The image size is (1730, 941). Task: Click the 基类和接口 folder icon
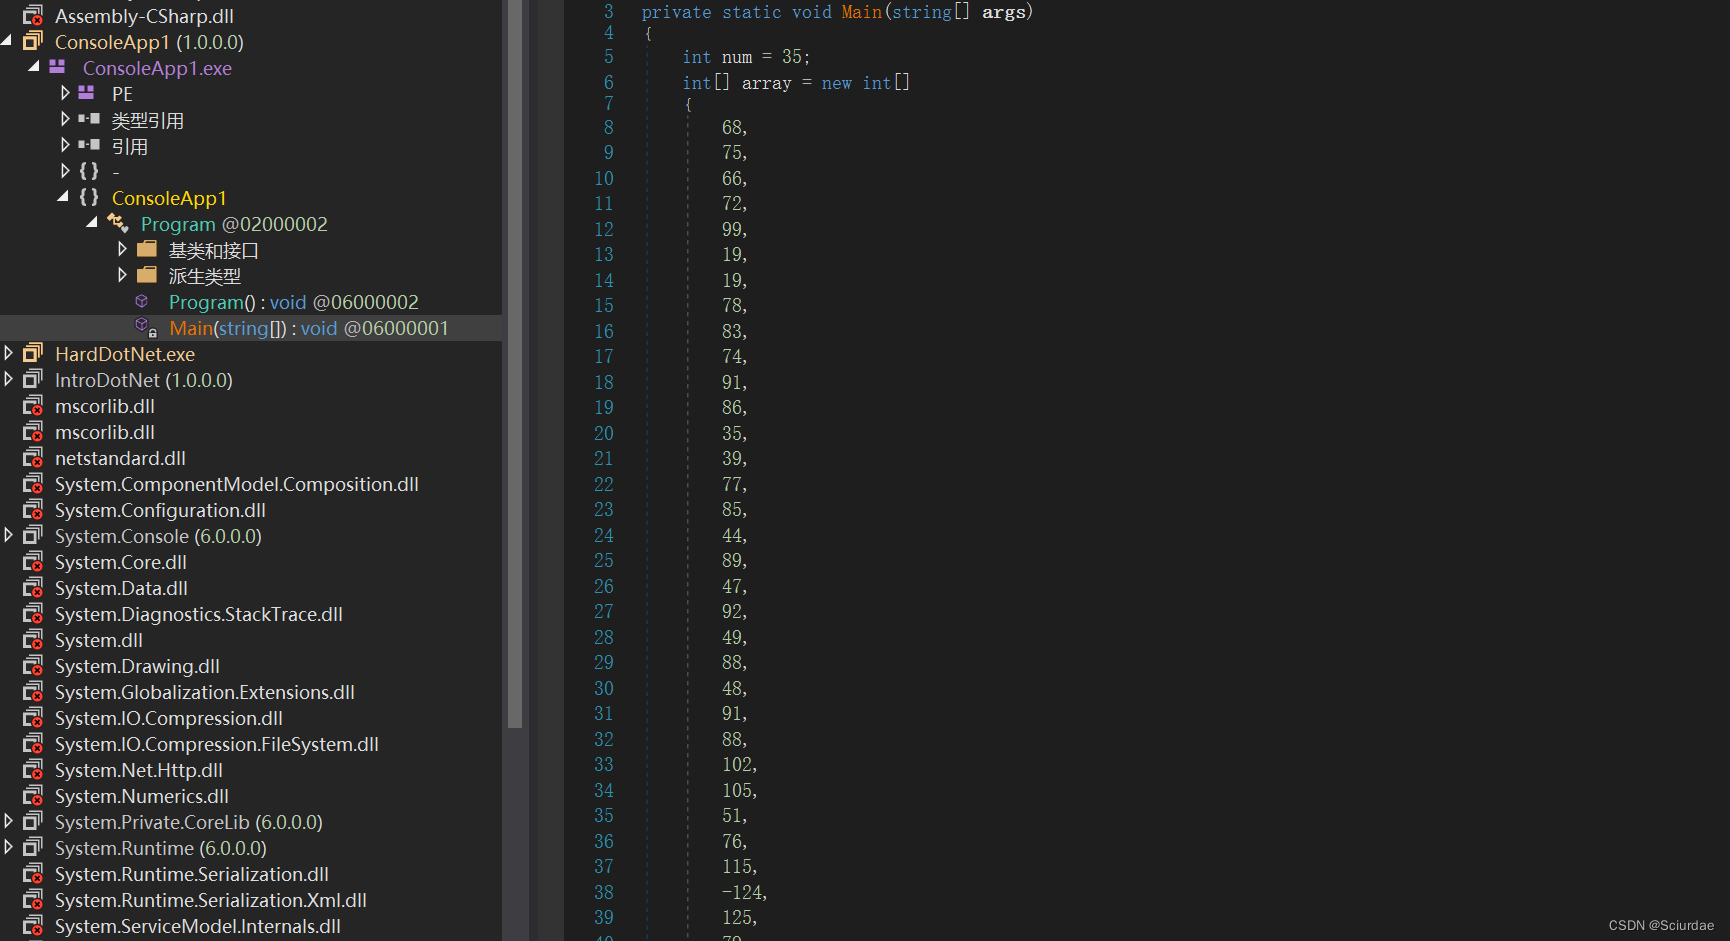pos(147,249)
